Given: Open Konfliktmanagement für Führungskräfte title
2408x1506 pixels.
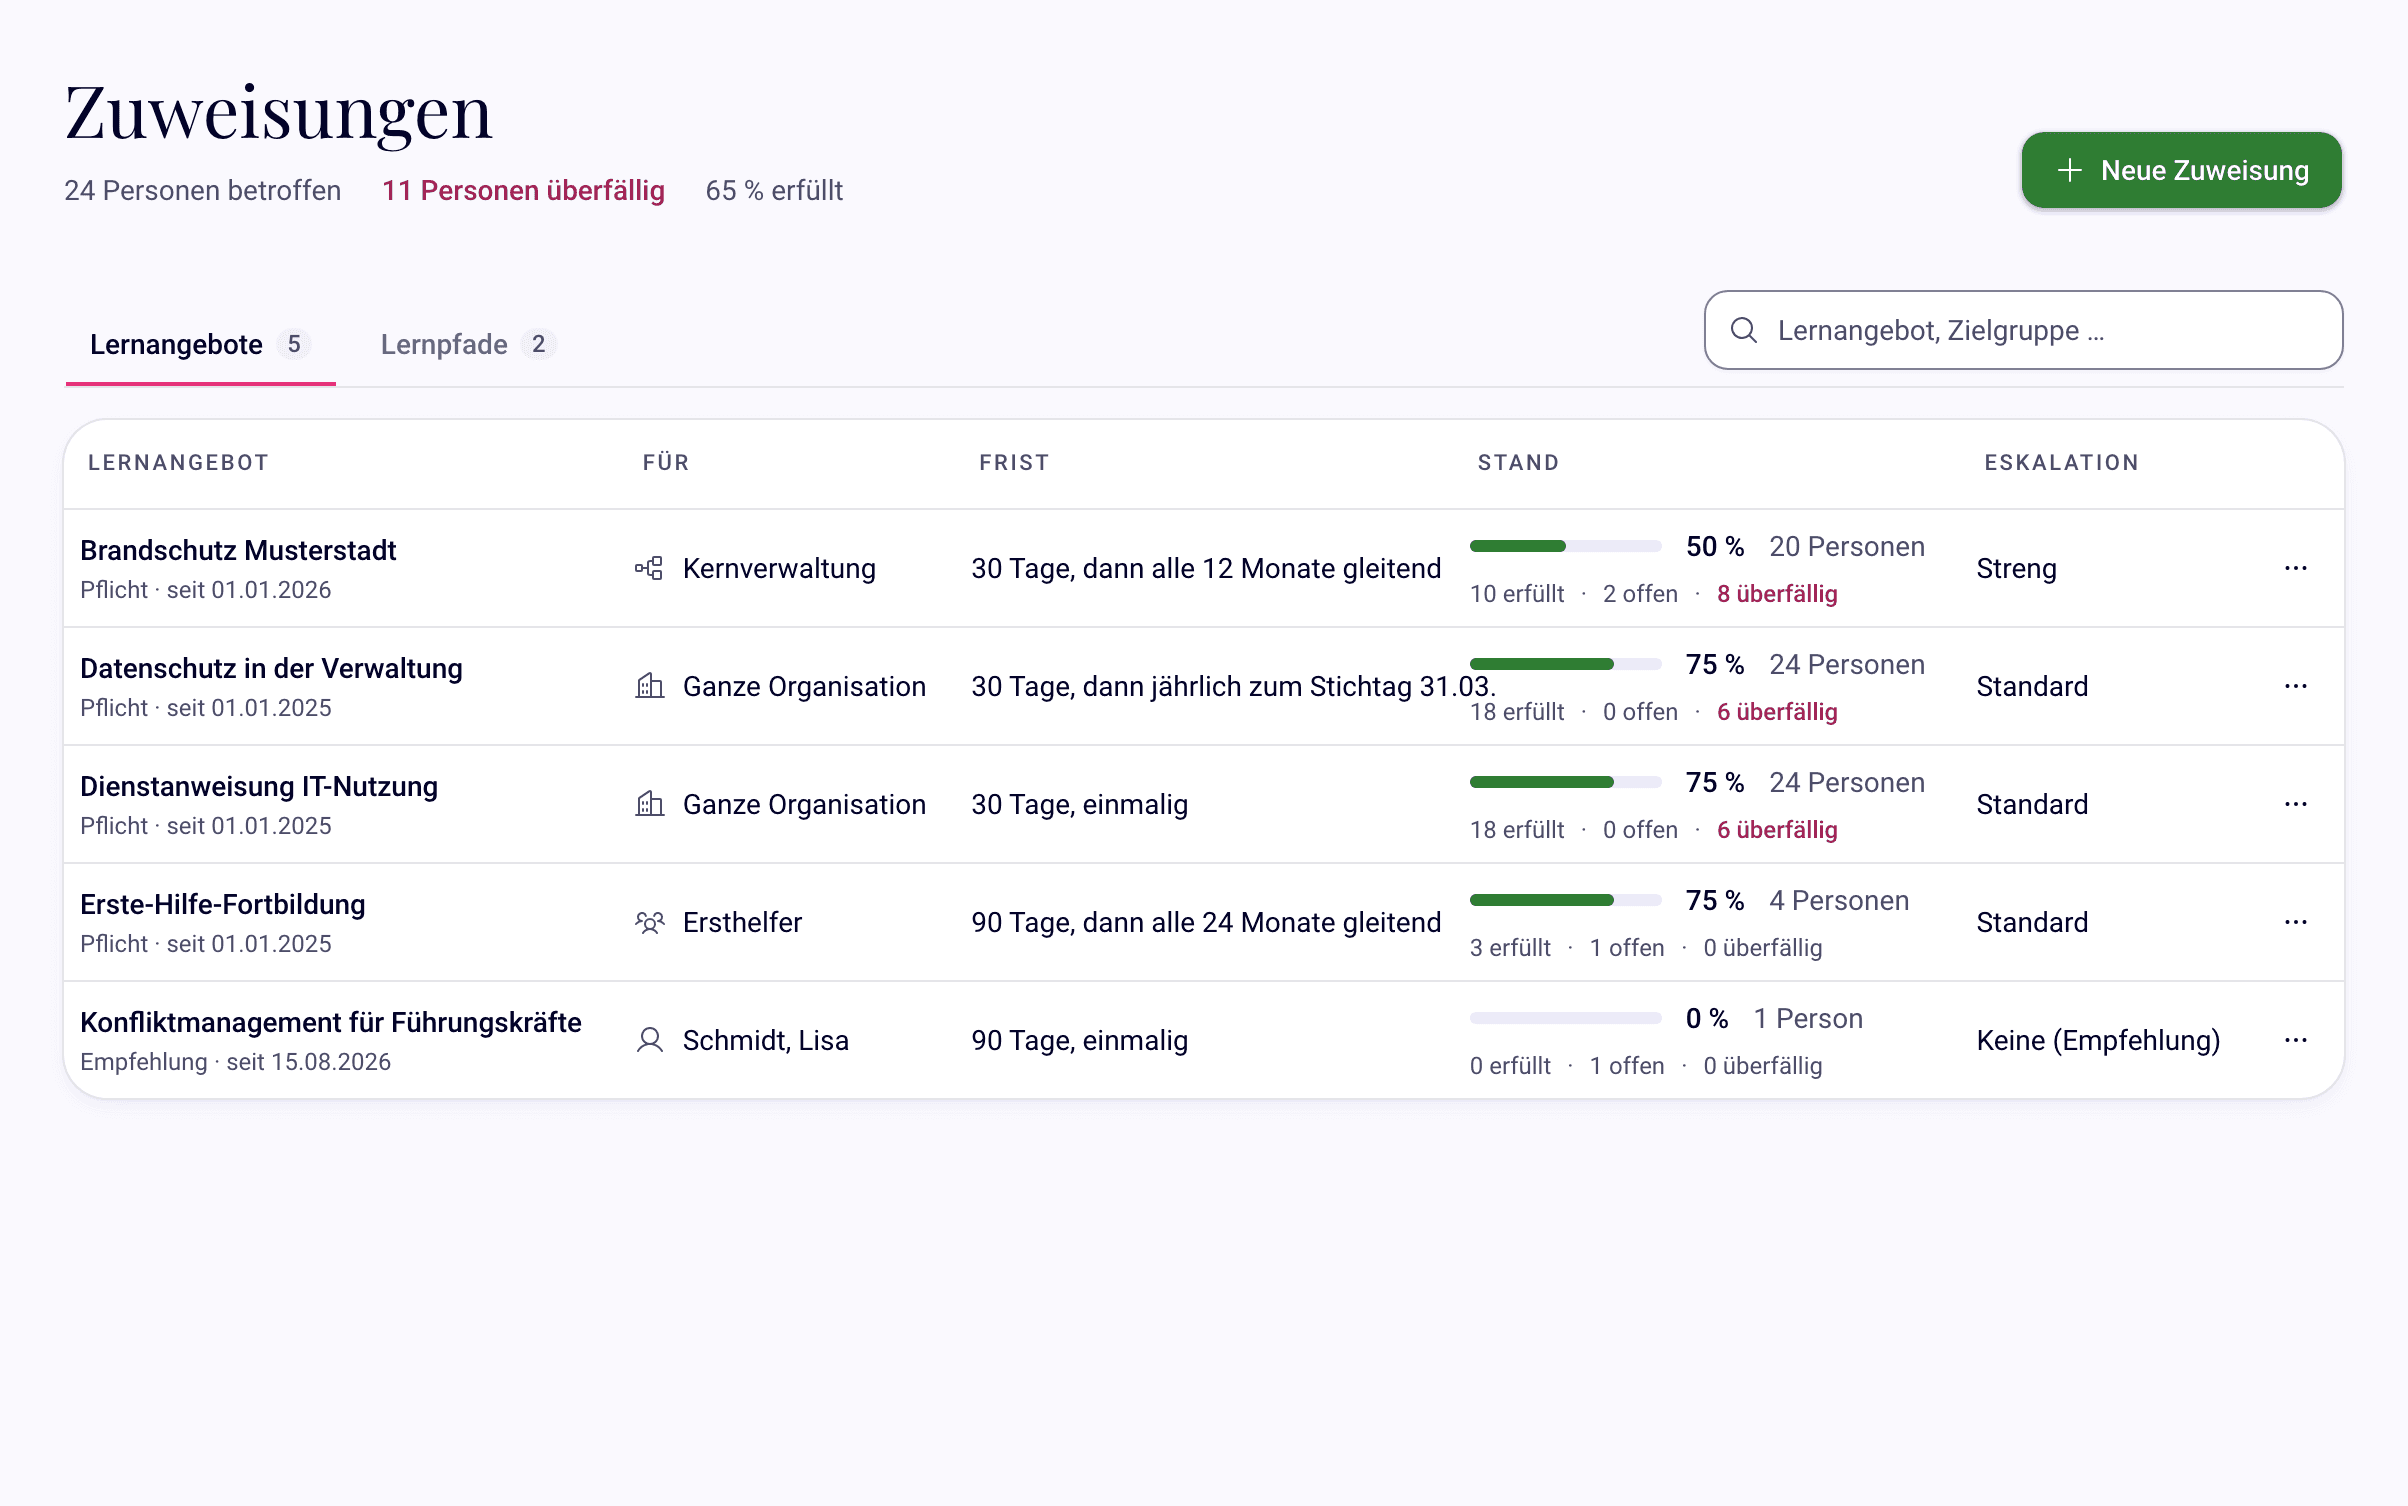Looking at the screenshot, I should (x=331, y=1022).
